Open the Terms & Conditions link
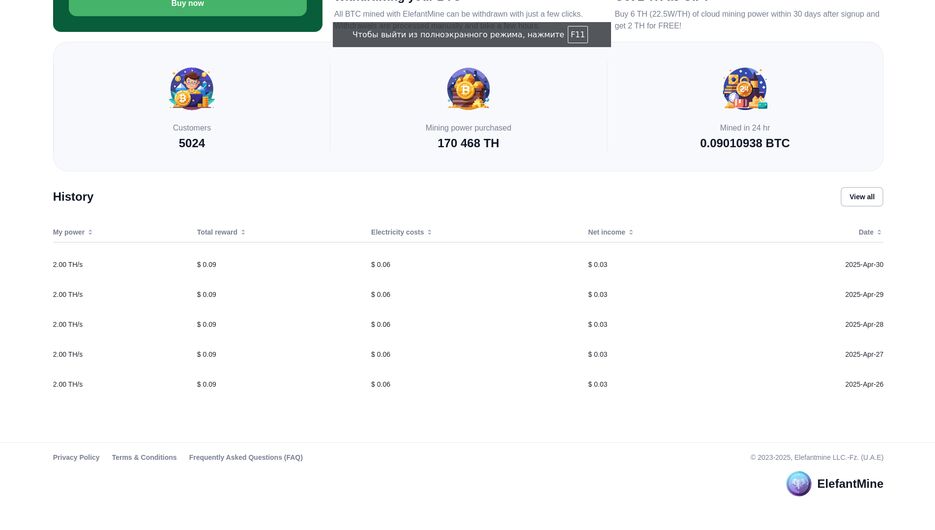The image size is (935, 530). [144, 457]
